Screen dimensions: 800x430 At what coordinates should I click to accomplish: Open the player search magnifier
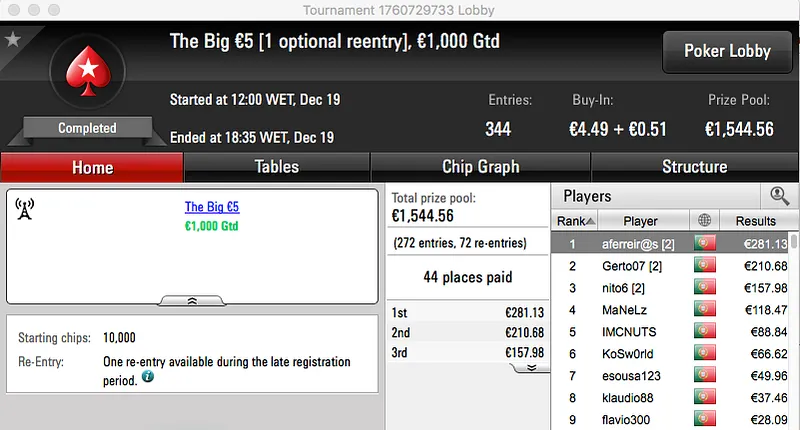click(x=779, y=196)
